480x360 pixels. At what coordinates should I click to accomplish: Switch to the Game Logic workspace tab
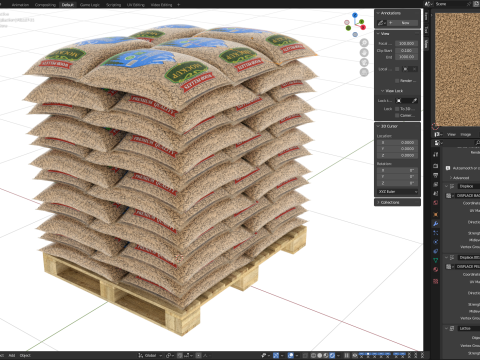point(90,5)
